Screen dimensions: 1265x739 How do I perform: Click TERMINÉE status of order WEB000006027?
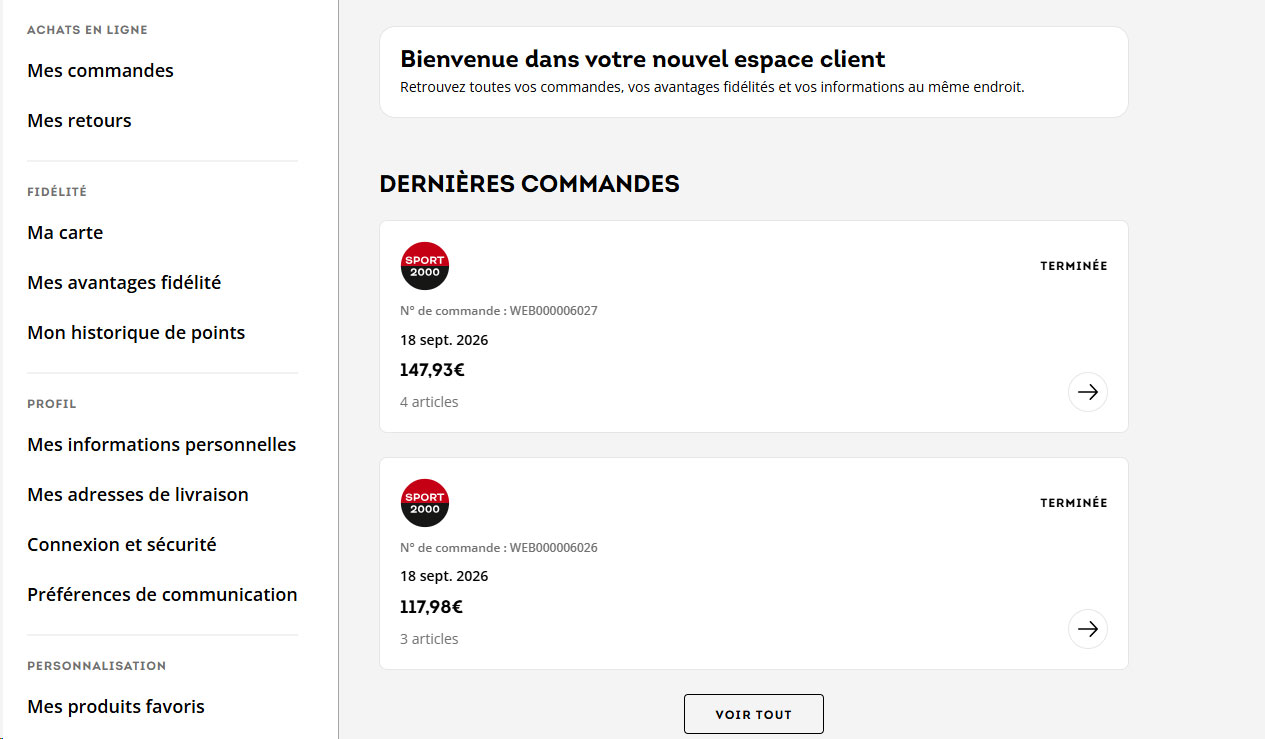pyautogui.click(x=1074, y=266)
